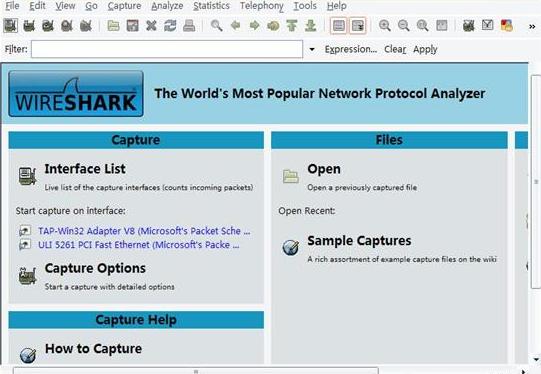Open Sample Captures wiki link
Screen dimensions: 541x374
359,241
